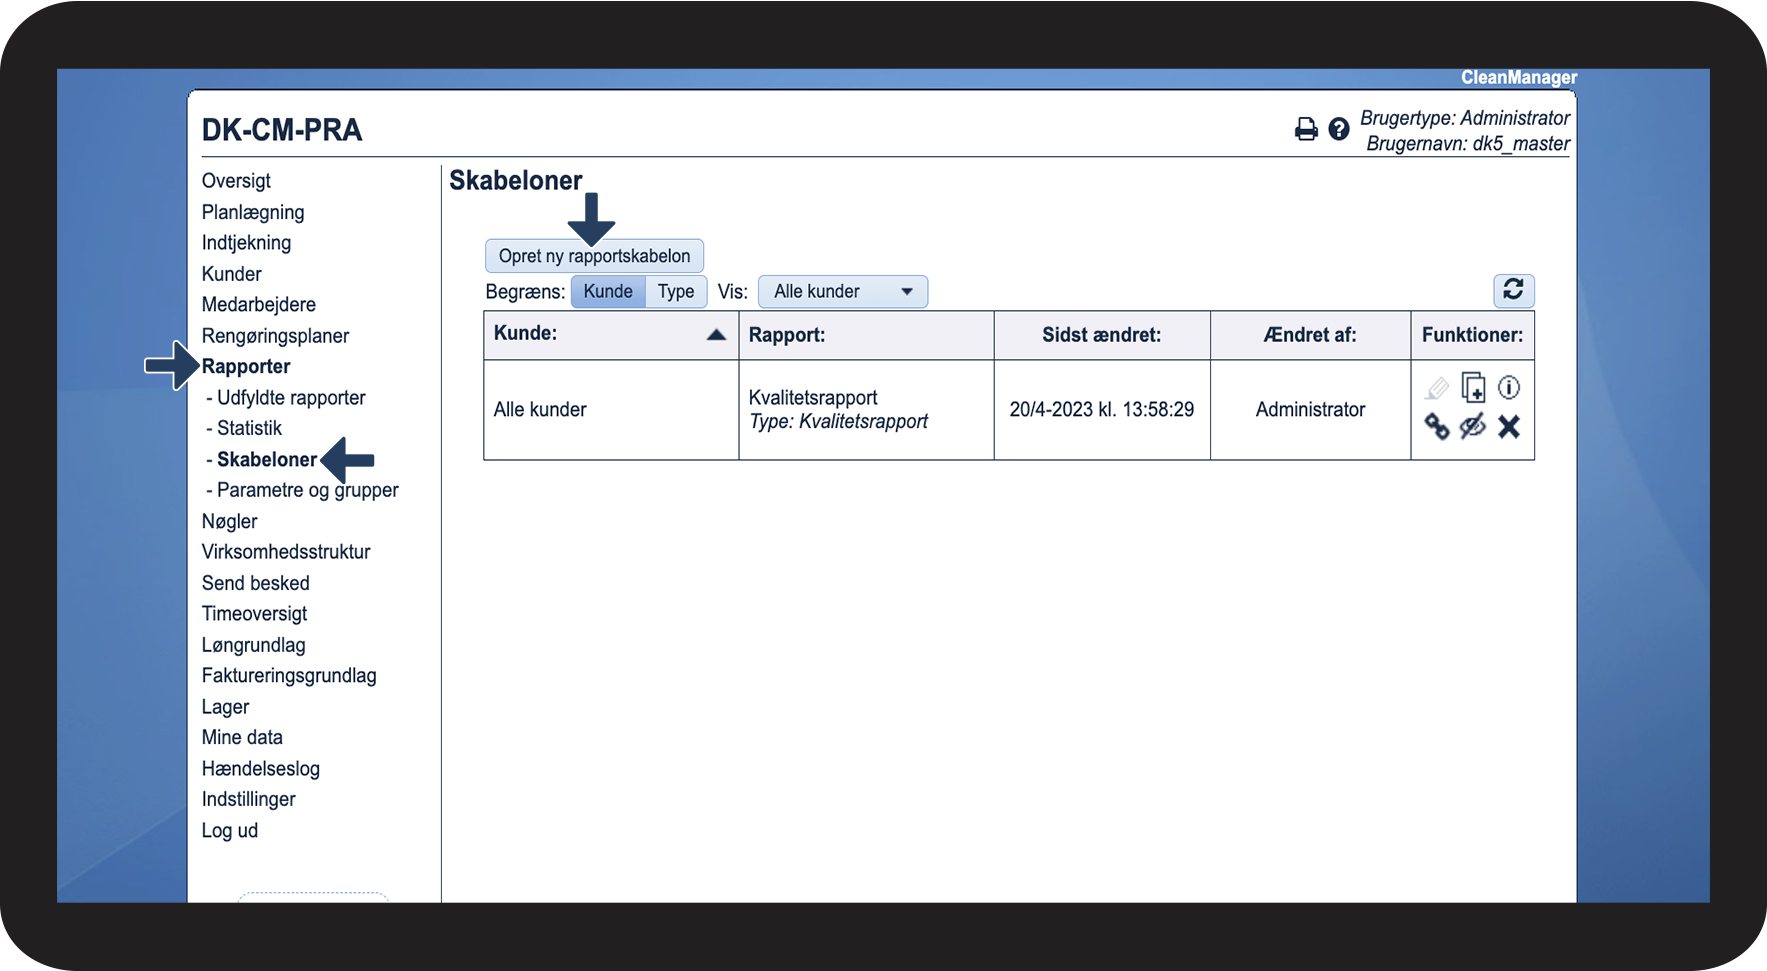Click the edit pencil icon for Kvalitetsrapport

(1437, 388)
